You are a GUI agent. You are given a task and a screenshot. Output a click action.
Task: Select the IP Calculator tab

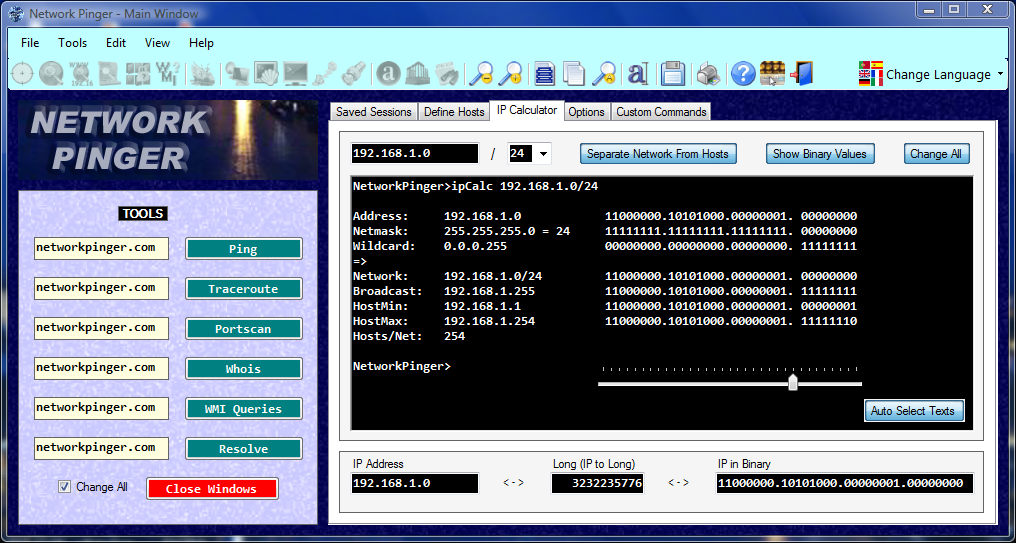coord(527,110)
